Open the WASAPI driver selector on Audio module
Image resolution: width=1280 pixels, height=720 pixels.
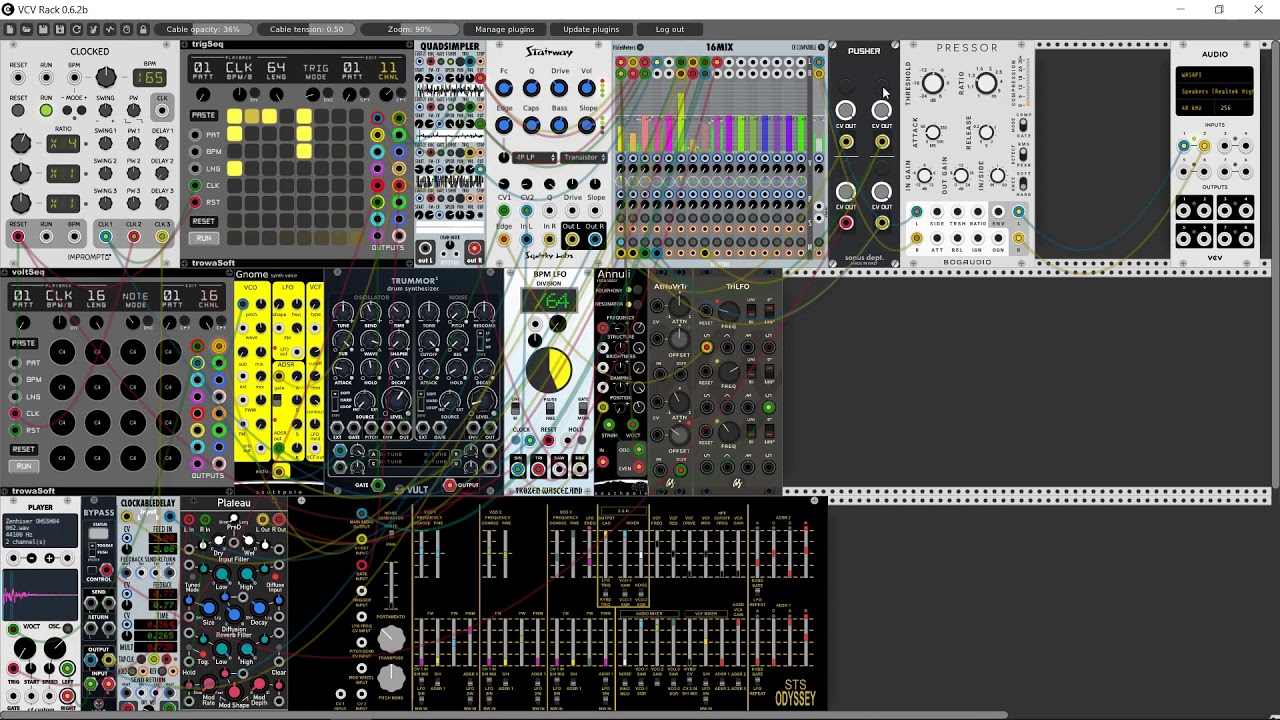pos(1214,75)
